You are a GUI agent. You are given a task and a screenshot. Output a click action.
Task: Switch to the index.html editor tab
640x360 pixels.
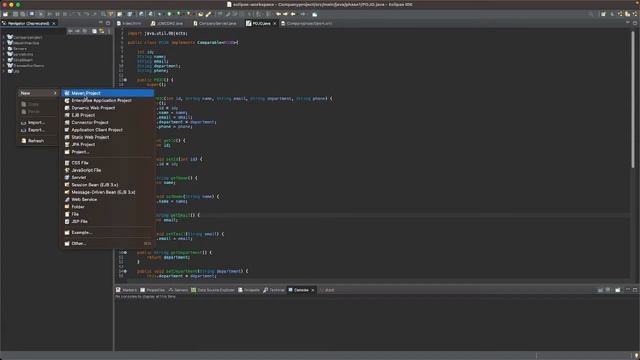tap(129, 24)
